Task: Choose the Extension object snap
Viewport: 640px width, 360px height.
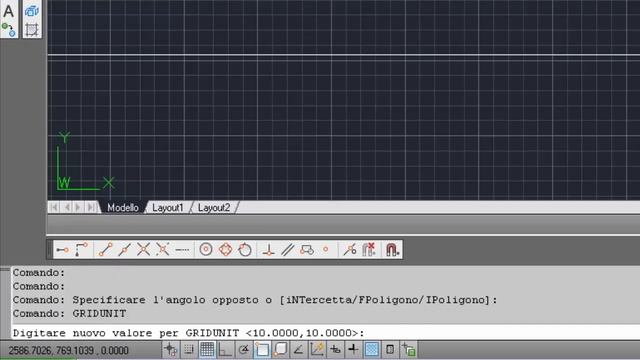Action: (182, 249)
